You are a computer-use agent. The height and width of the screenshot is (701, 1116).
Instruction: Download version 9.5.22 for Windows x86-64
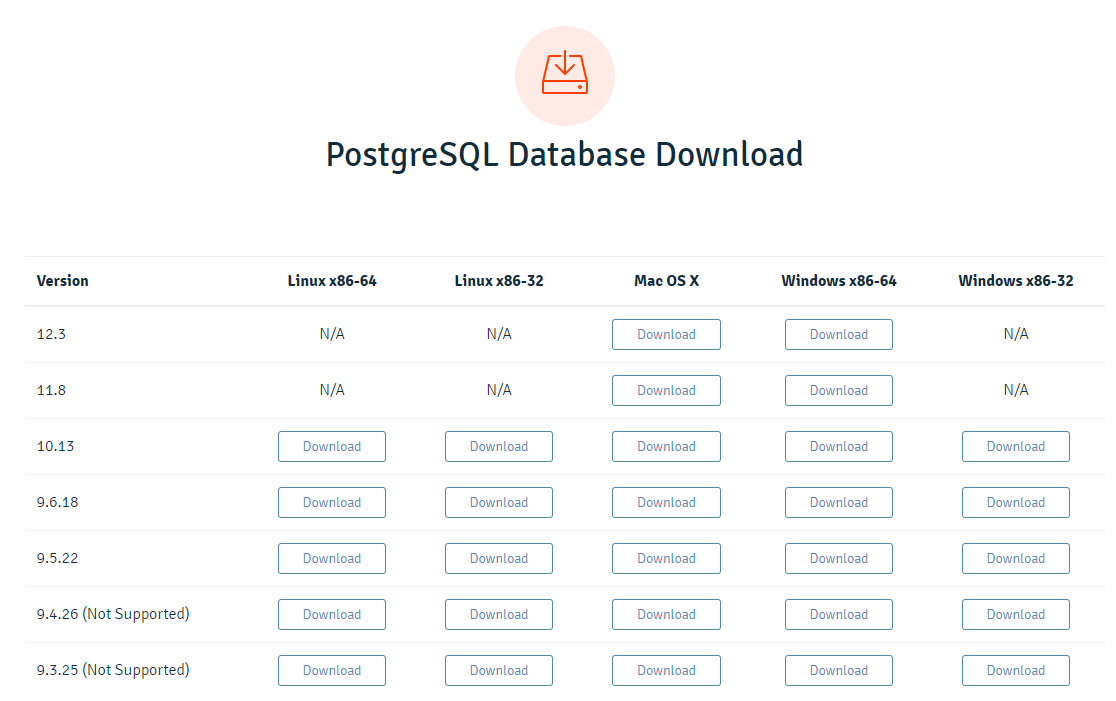838,559
